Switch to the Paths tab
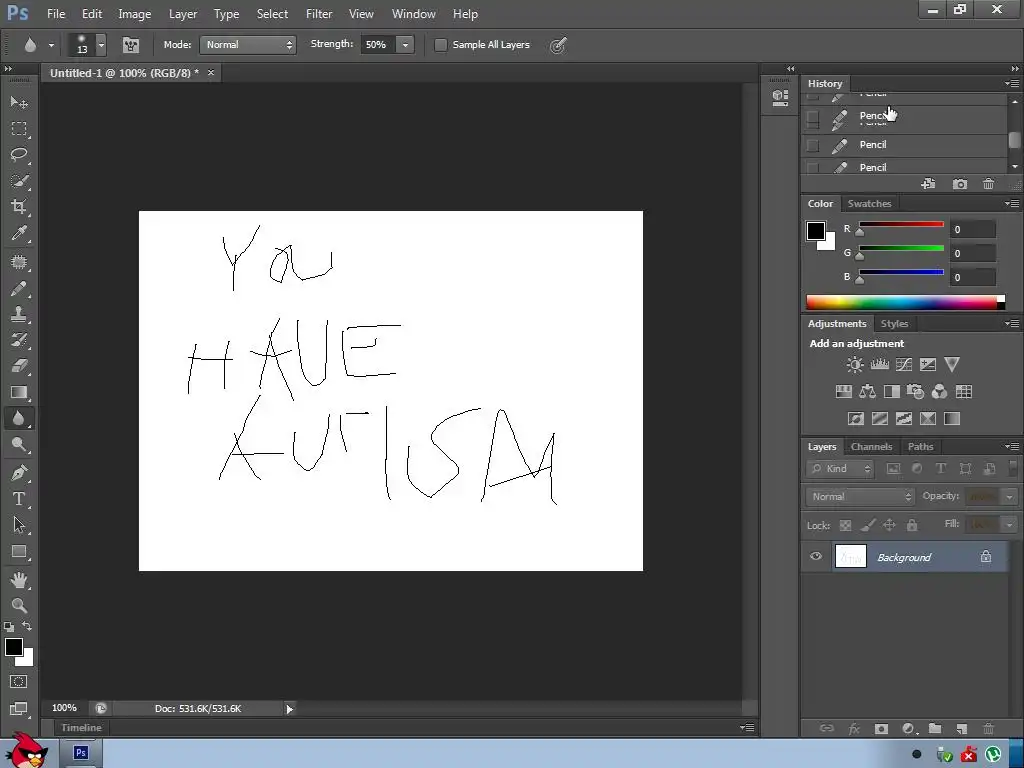1024x768 pixels. pos(920,447)
